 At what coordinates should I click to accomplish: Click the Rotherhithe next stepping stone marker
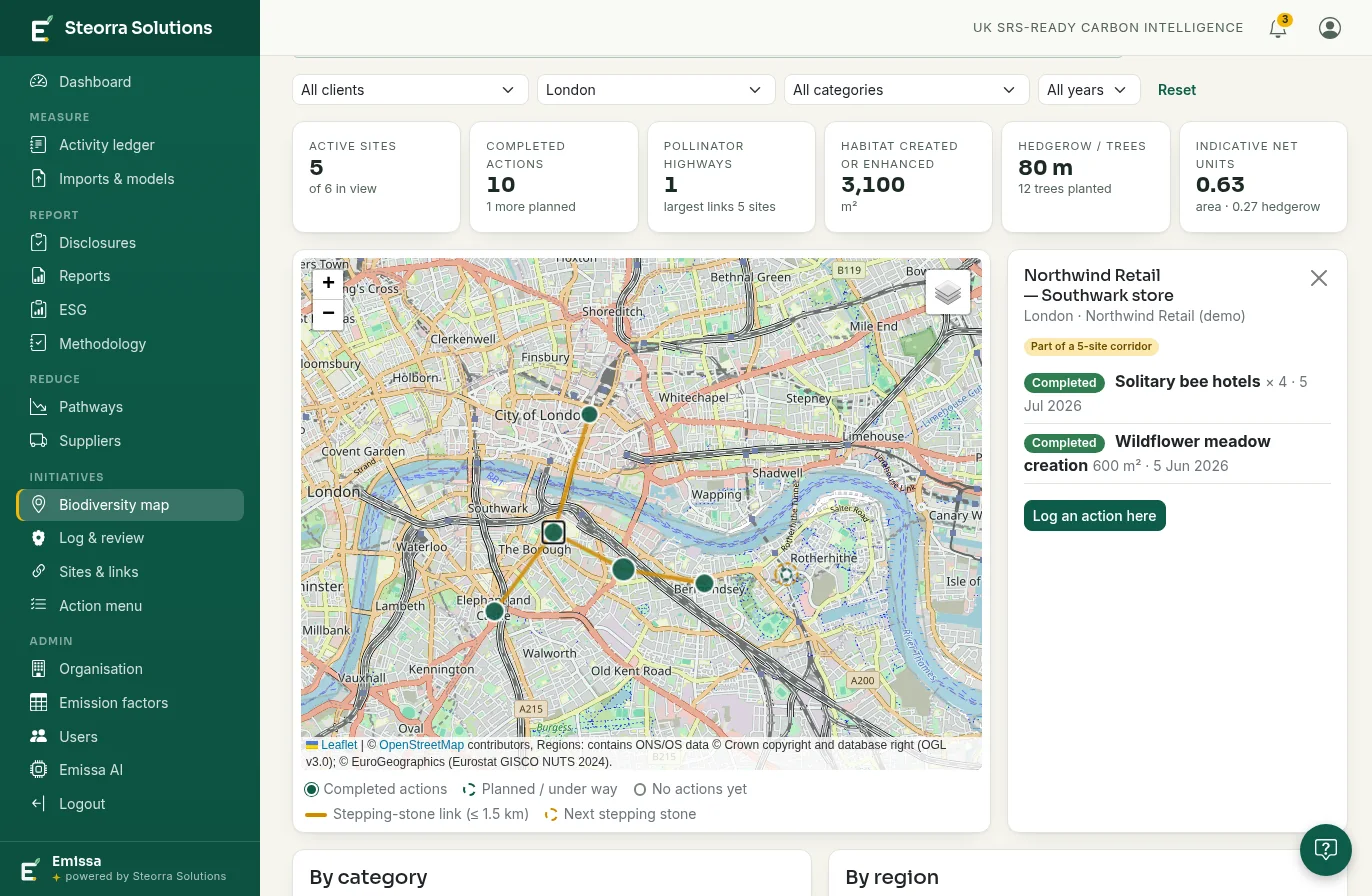786,574
